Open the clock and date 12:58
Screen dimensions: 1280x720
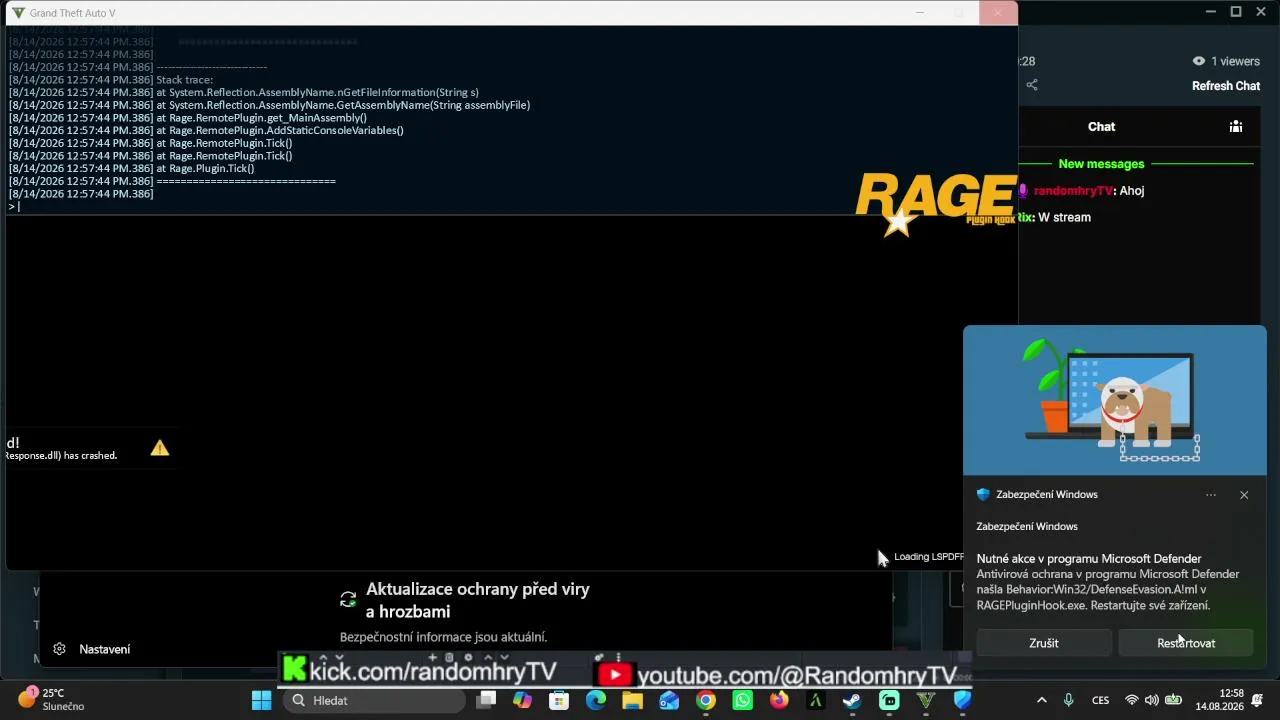pos(1219,700)
